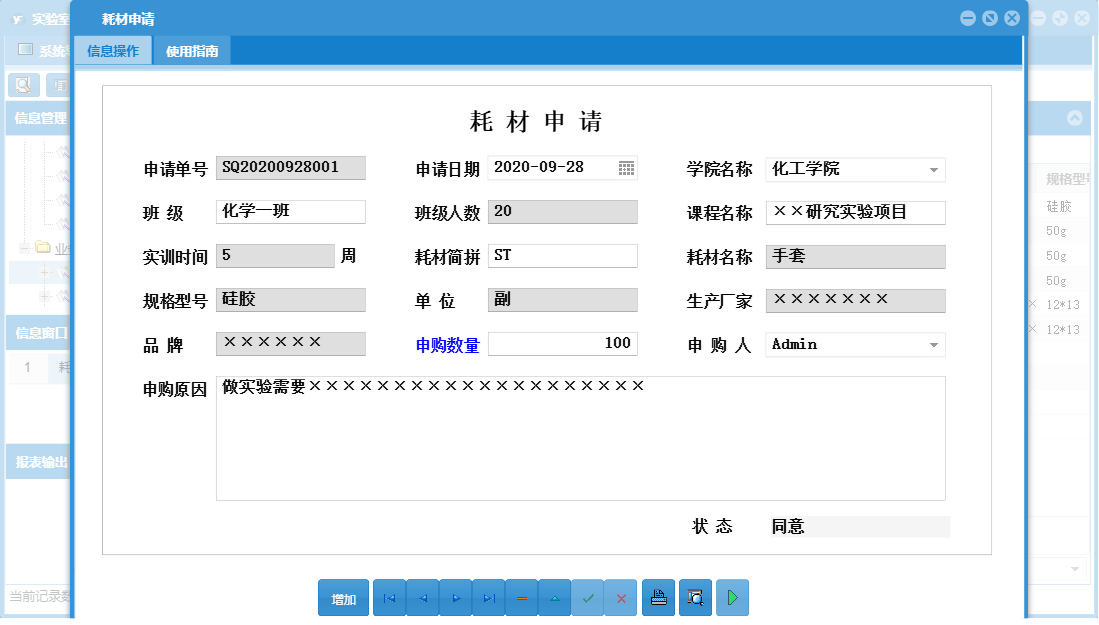
Task: Jump to the last record
Action: pyautogui.click(x=488, y=597)
